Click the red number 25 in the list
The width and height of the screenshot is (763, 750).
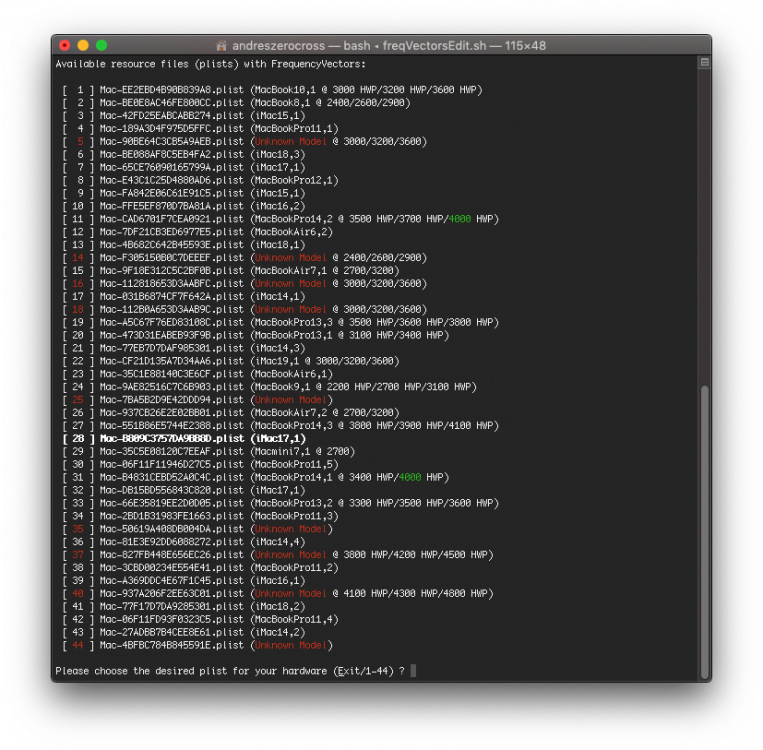click(78, 400)
